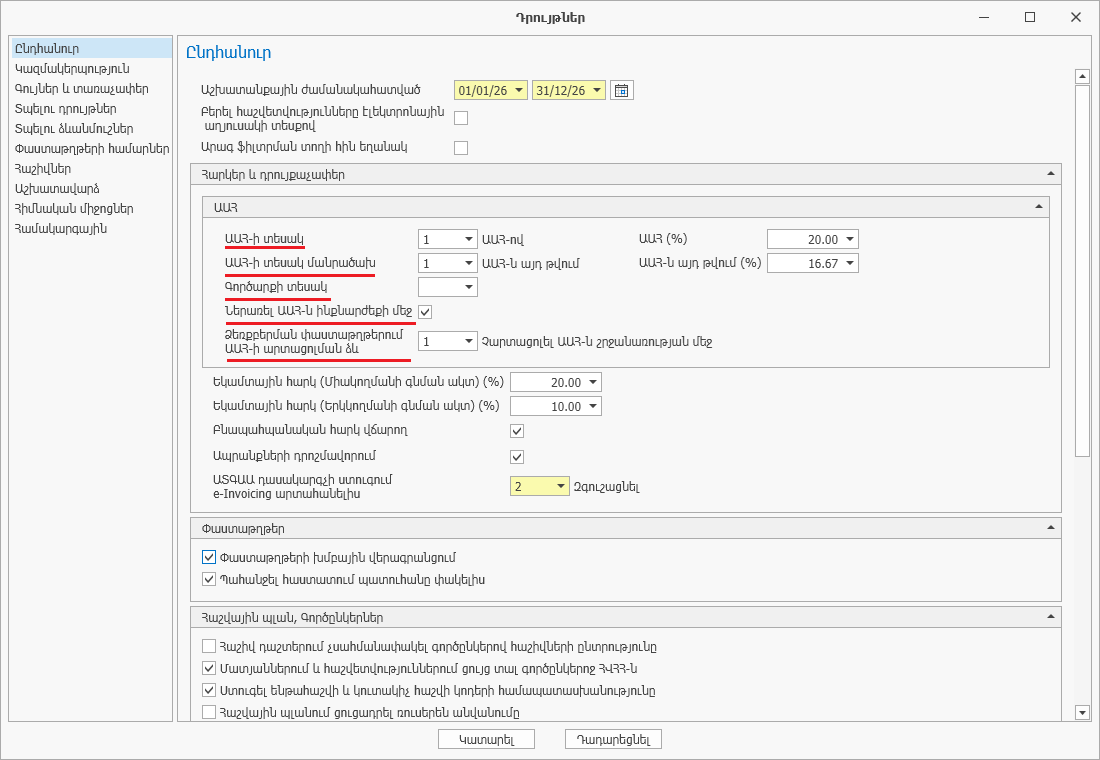Uncheck Փաստաթղթերի խմբային վերագրանցում checkbox
This screenshot has height=760, width=1100.
pyautogui.click(x=209, y=557)
